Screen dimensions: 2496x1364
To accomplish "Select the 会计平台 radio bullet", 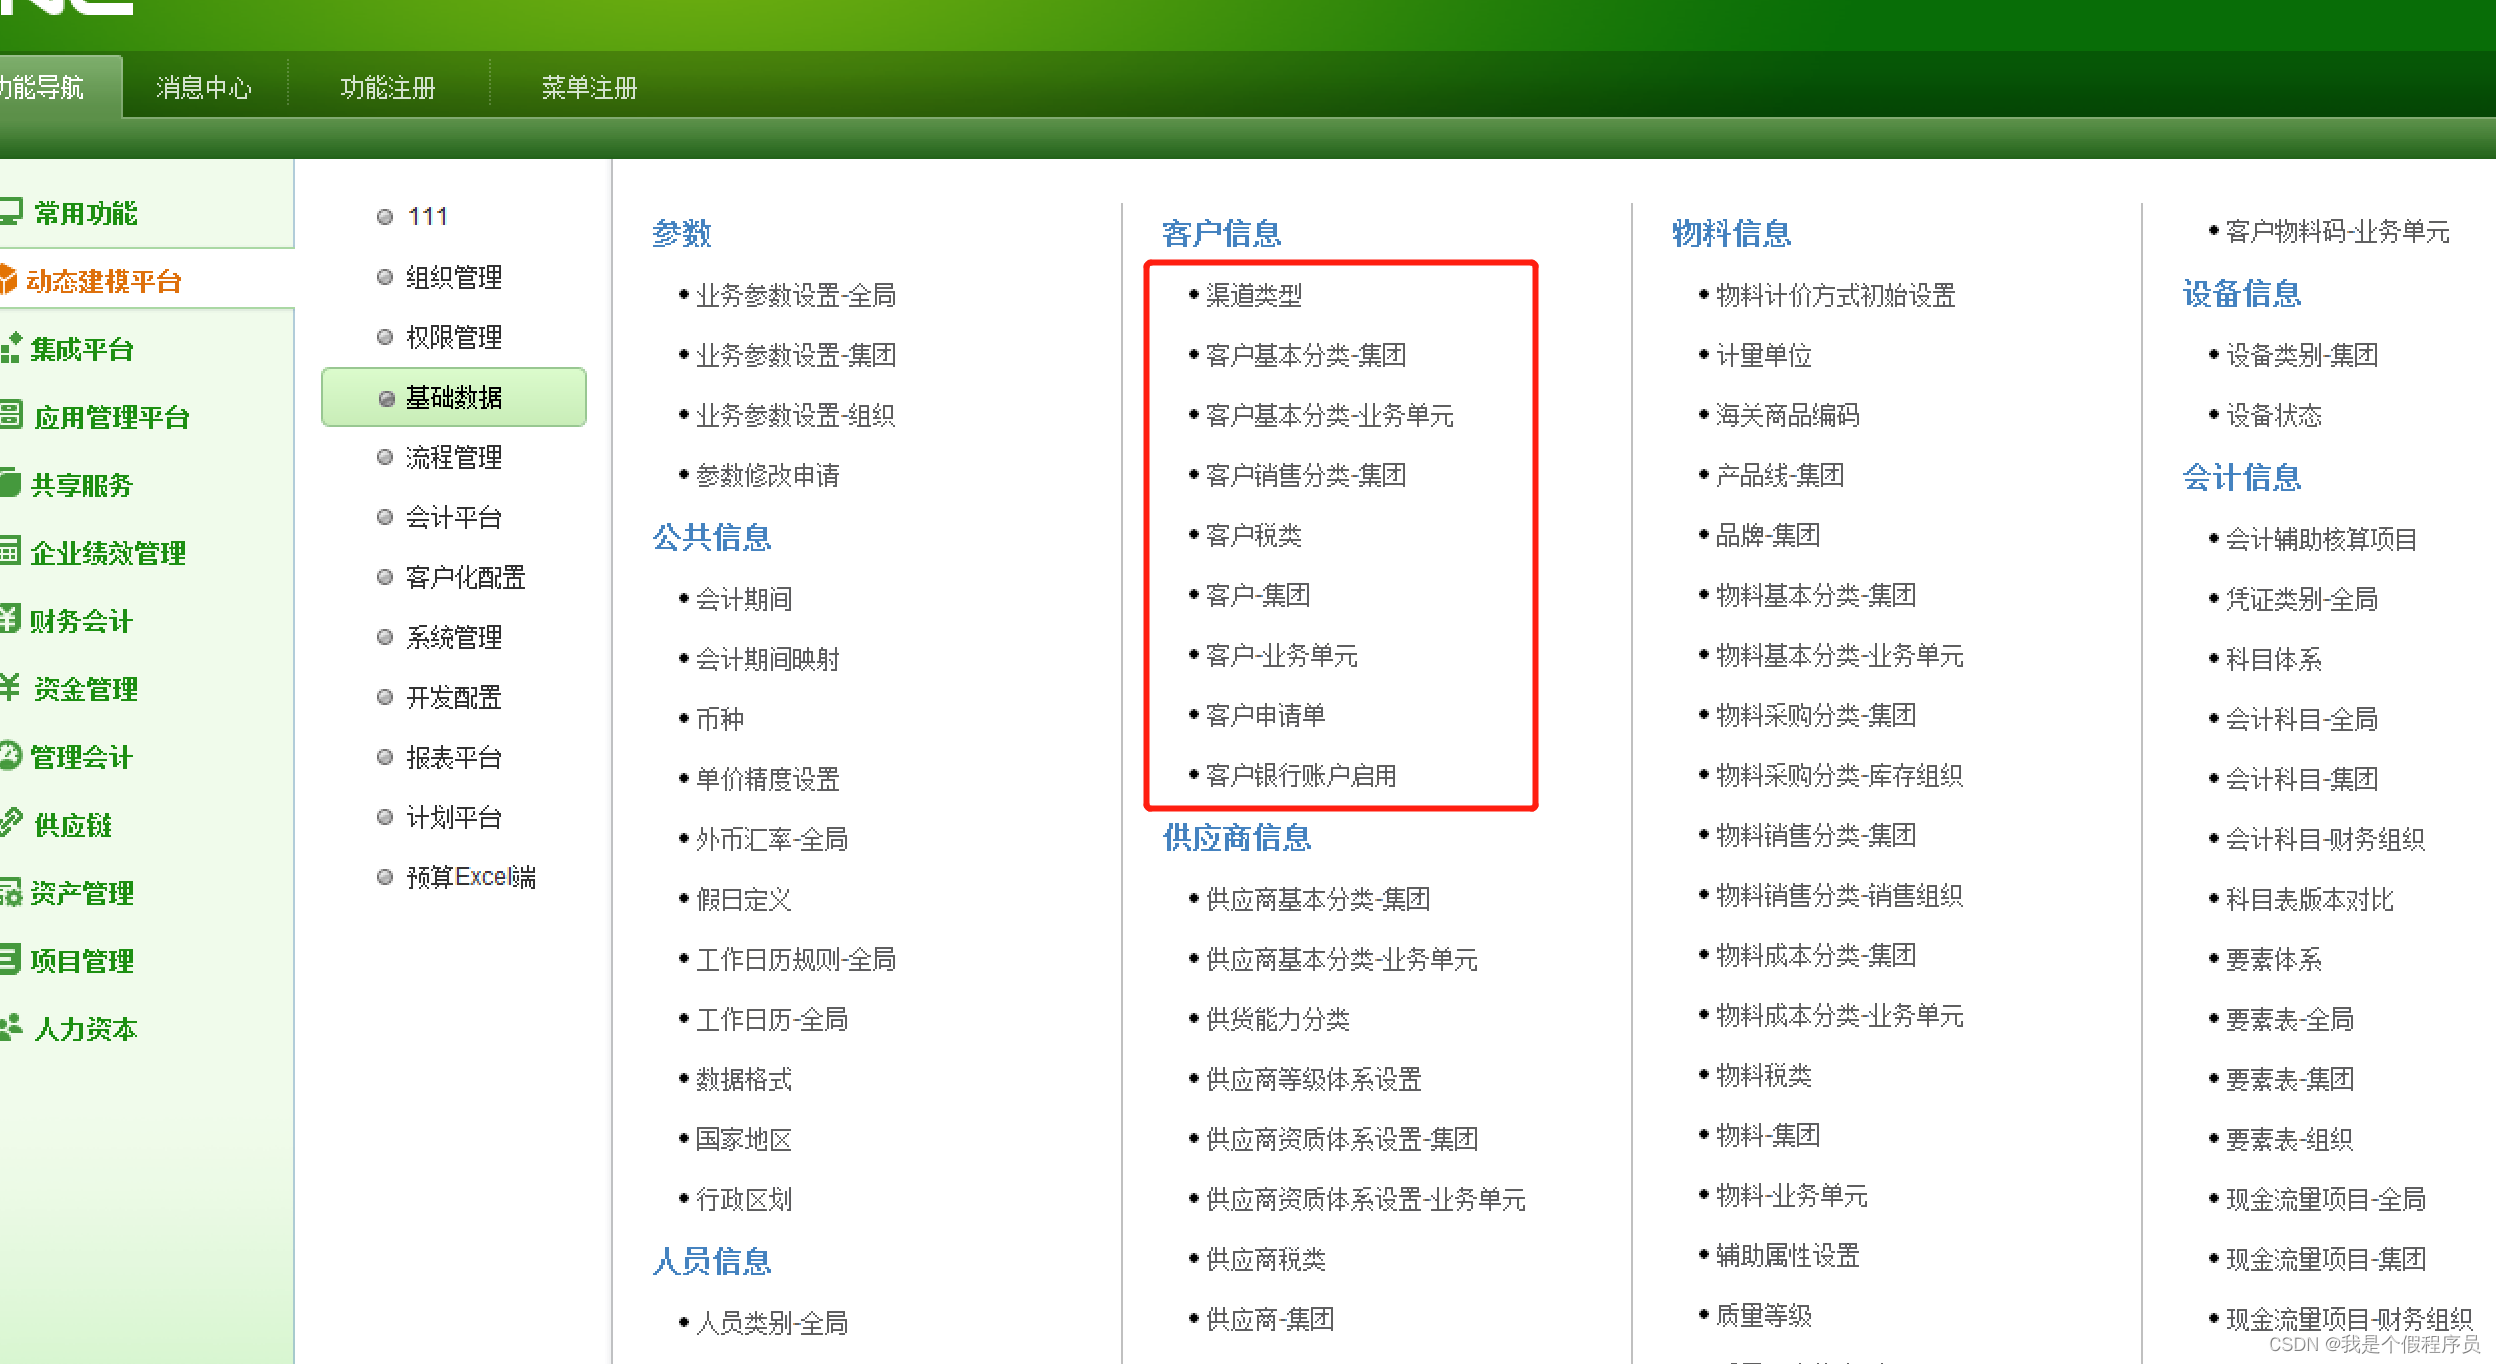I will 385,517.
